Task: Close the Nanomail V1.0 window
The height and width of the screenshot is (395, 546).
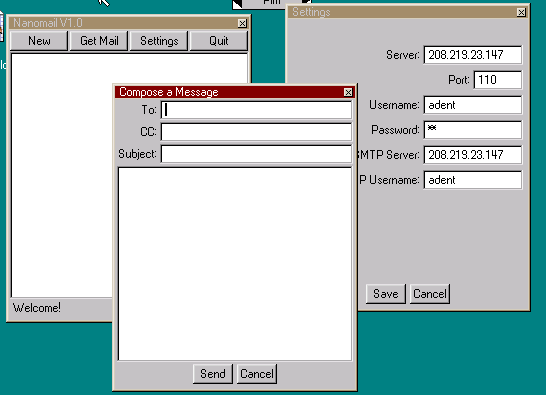Action: 242,23
